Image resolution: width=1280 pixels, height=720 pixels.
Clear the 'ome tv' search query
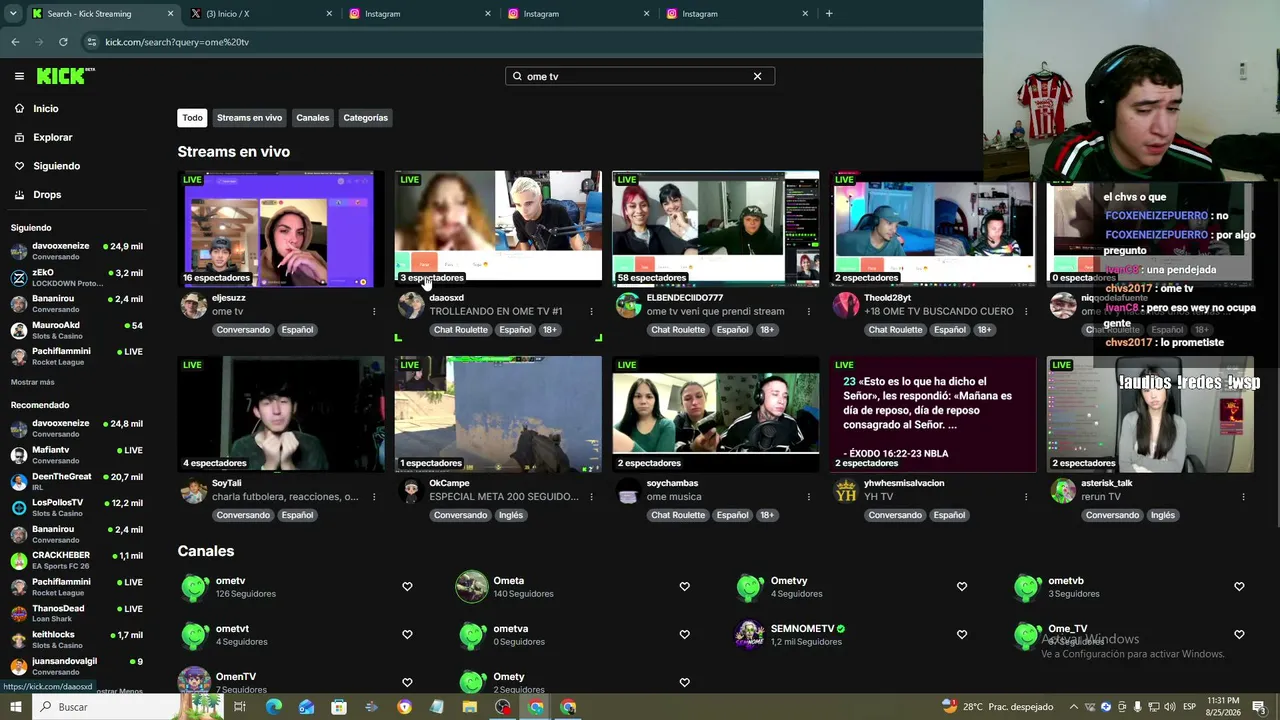757,76
